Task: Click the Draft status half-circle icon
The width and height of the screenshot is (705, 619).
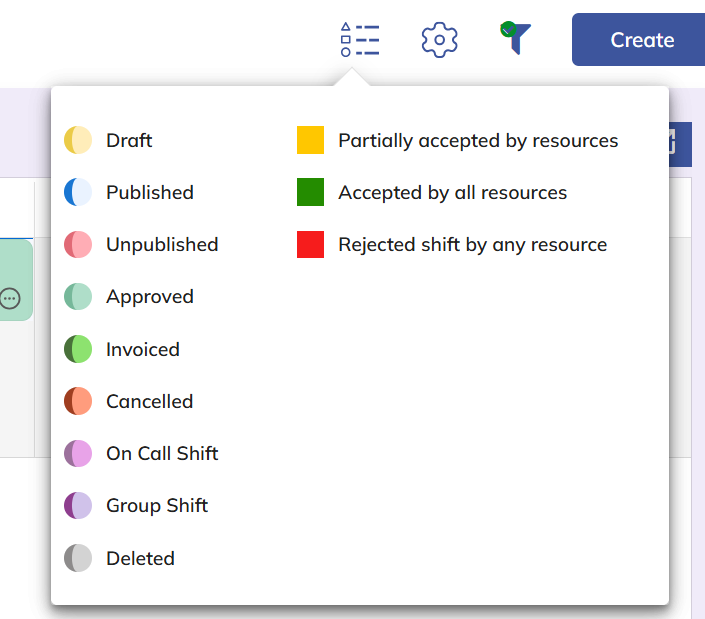Action: pyautogui.click(x=78, y=140)
